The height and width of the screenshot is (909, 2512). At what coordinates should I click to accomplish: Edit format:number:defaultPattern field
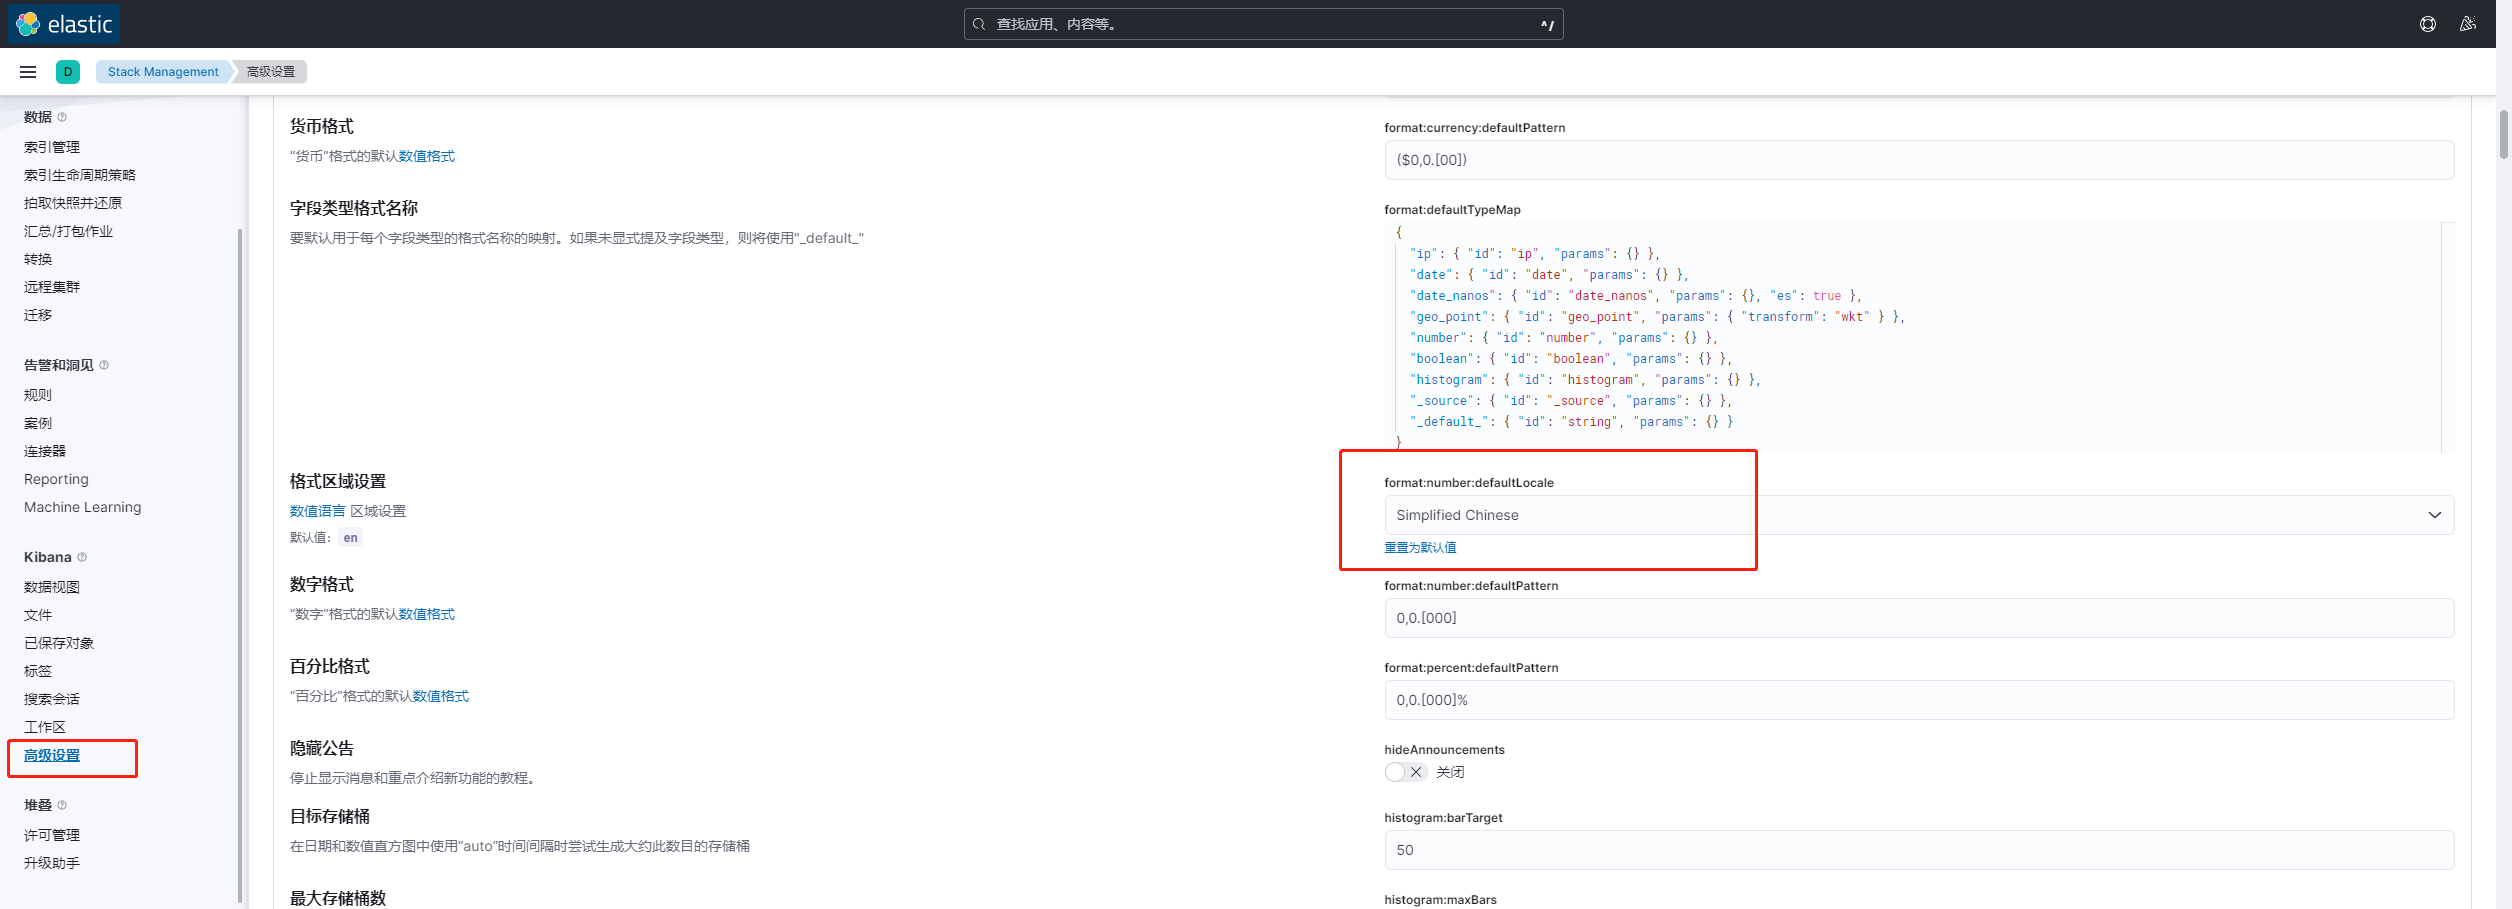[1919, 618]
